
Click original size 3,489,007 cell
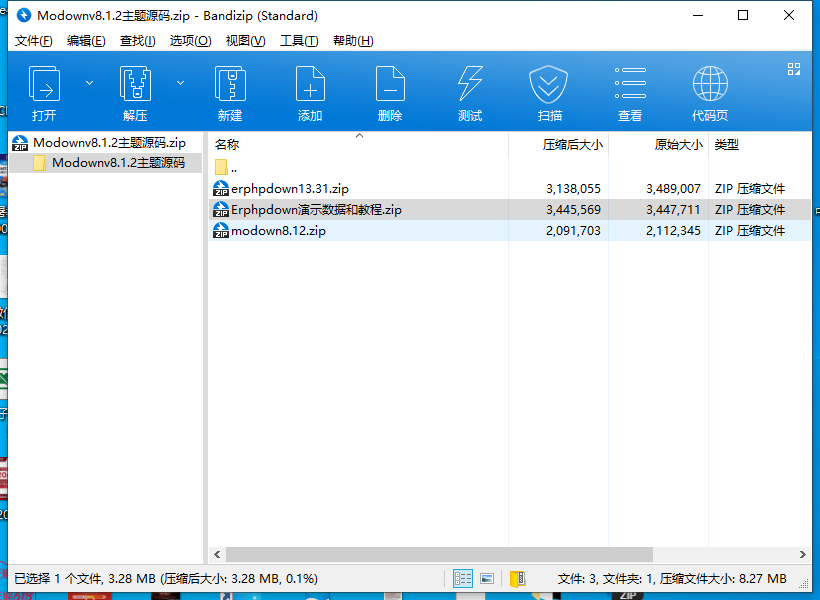click(673, 189)
